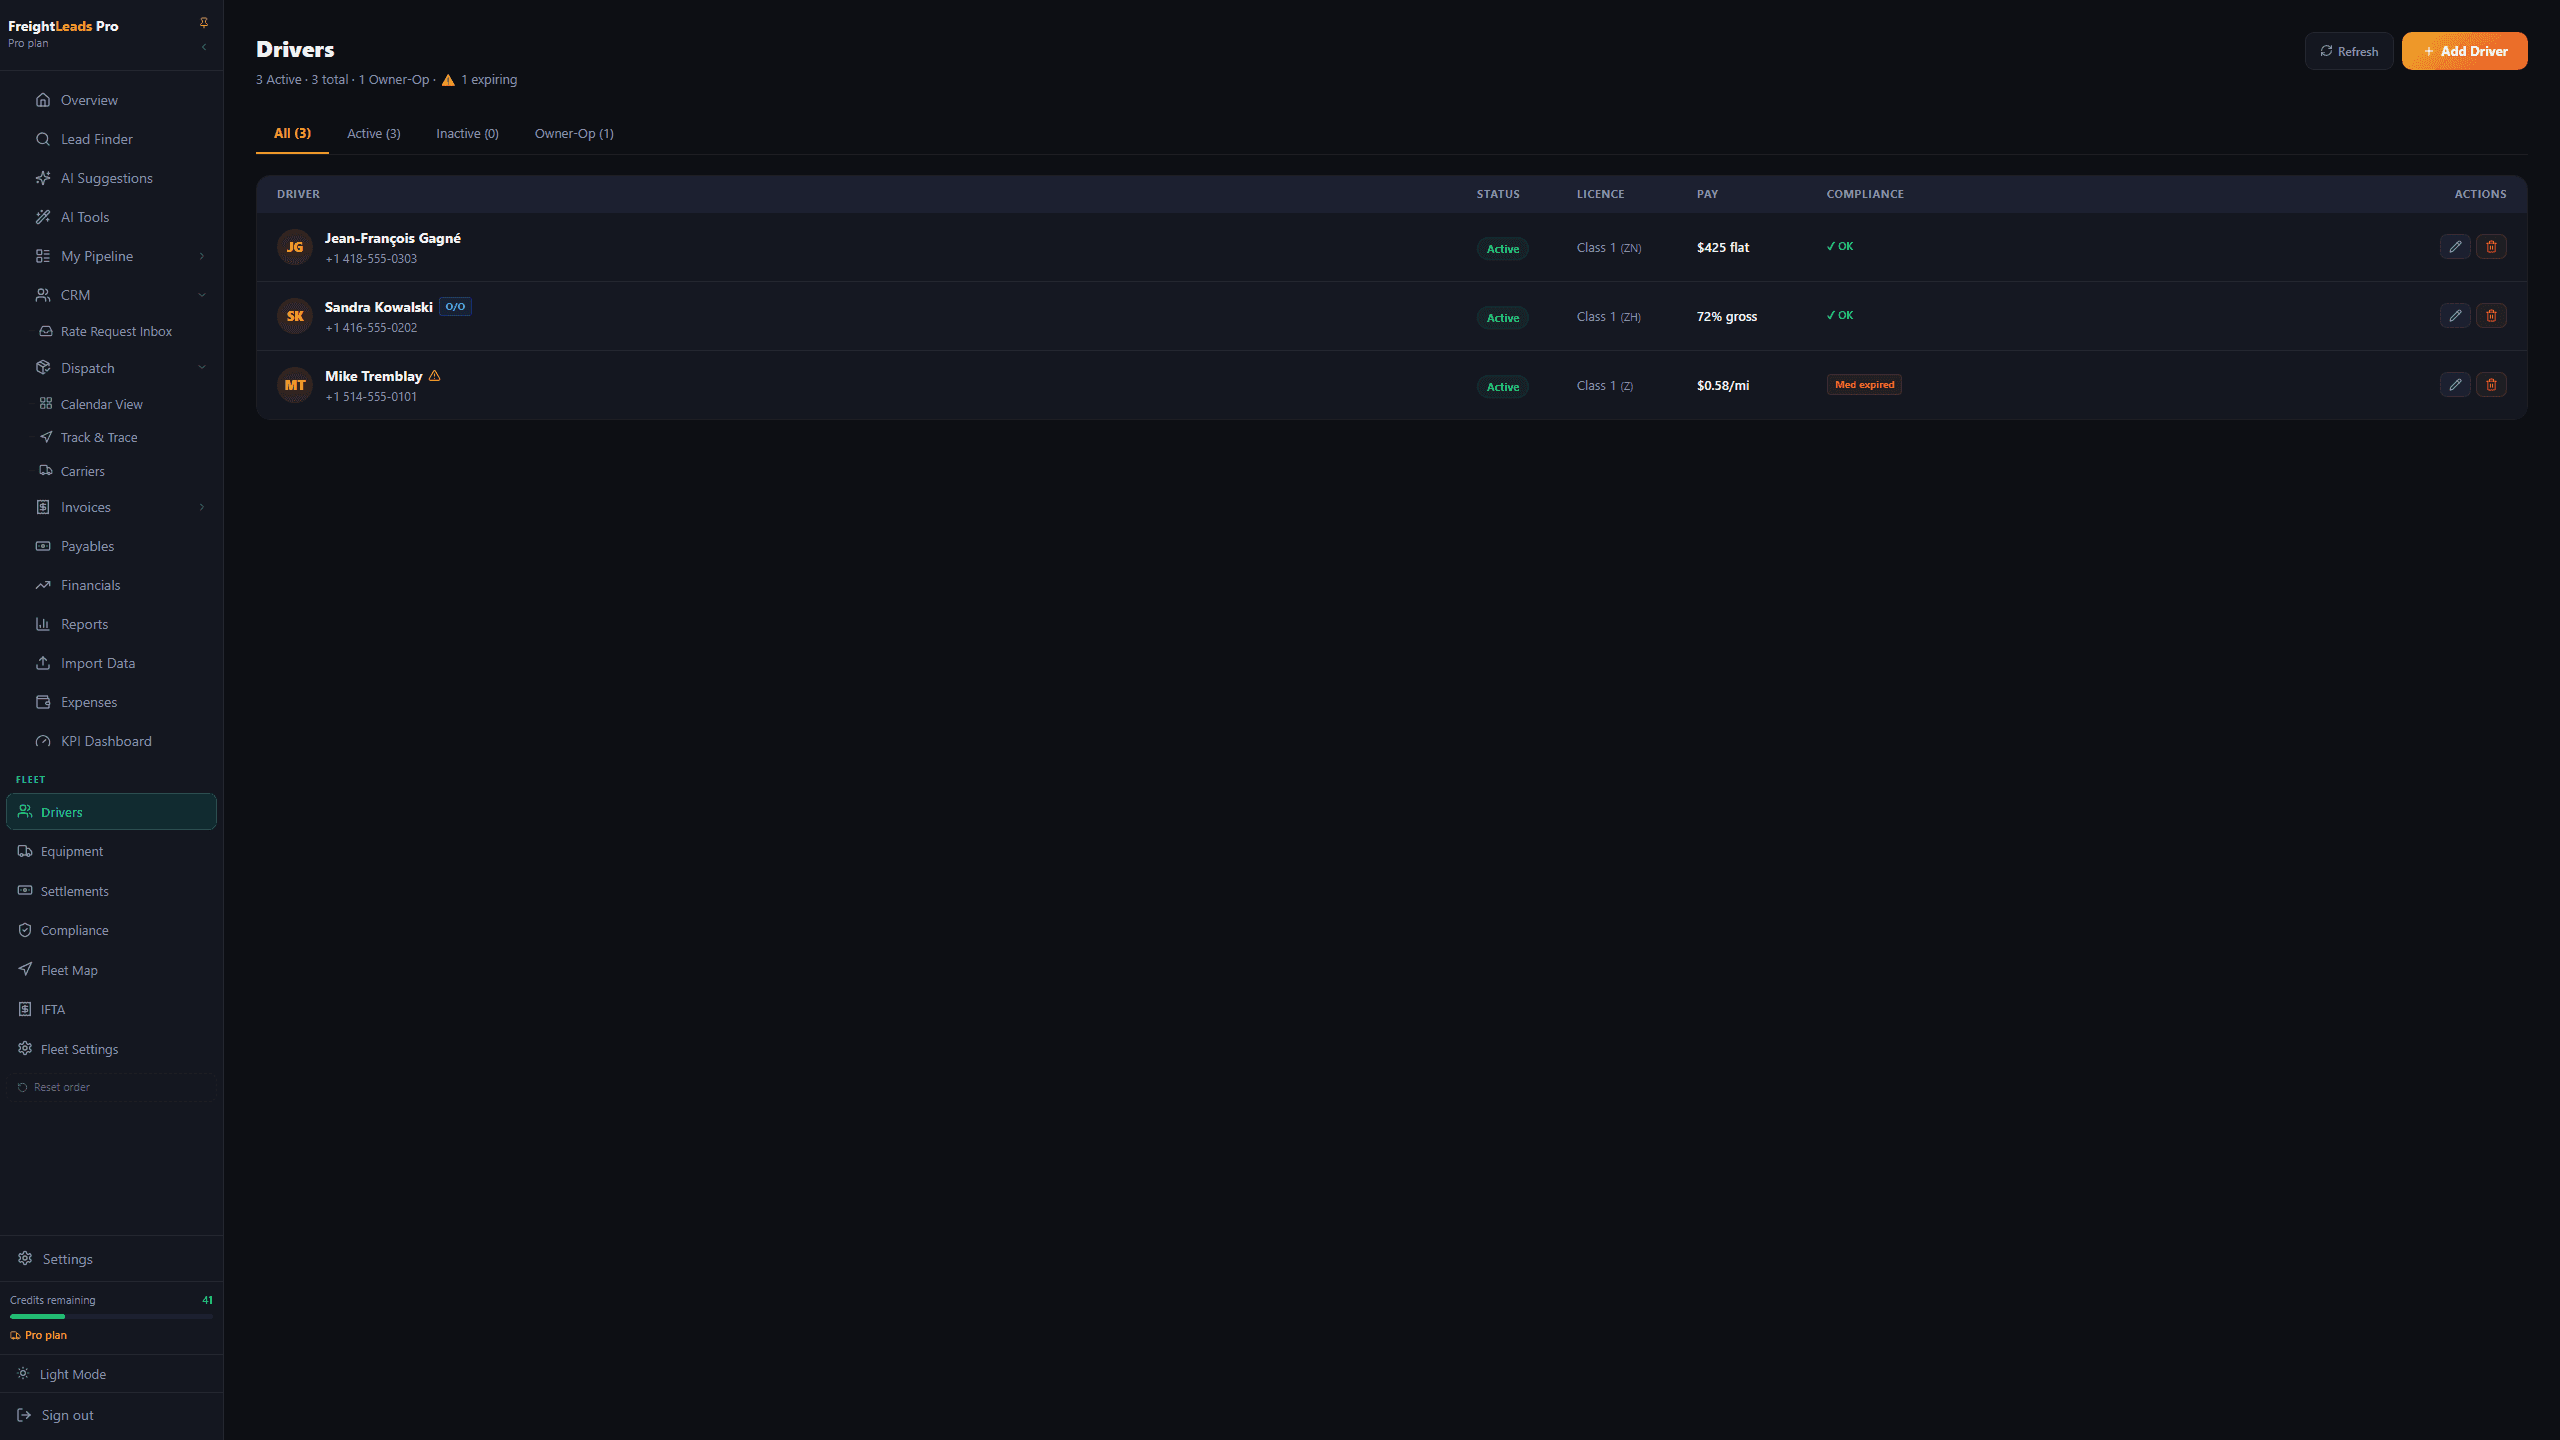Open AI Suggestions sparkle icon
Screen dimensions: 2560x1440
[x=43, y=178]
